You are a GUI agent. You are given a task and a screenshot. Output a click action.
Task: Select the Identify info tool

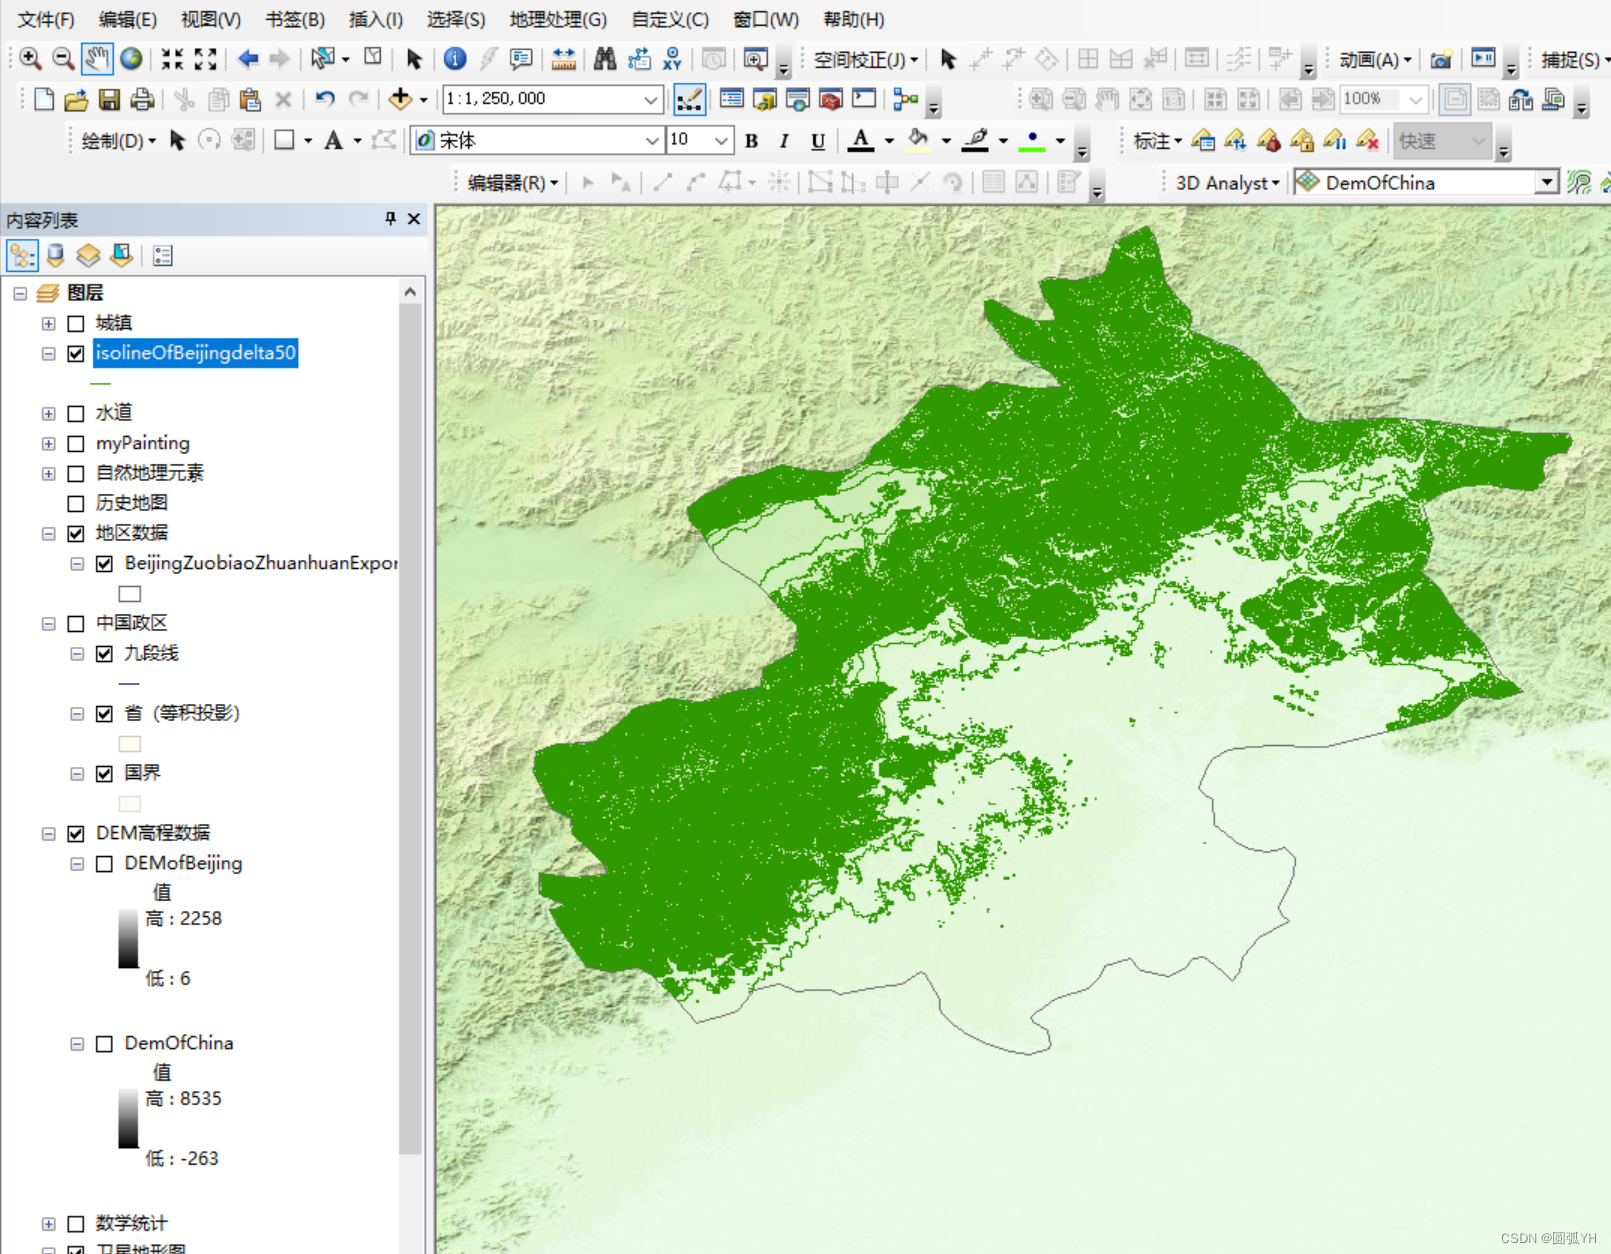(x=455, y=59)
